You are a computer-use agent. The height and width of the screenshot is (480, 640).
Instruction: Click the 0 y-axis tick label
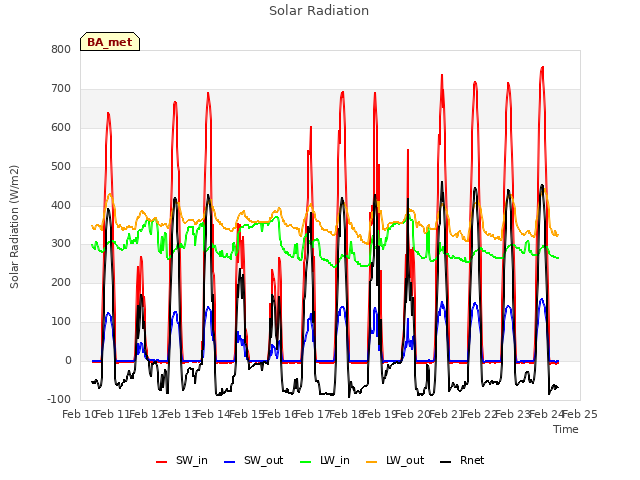[x=68, y=360]
